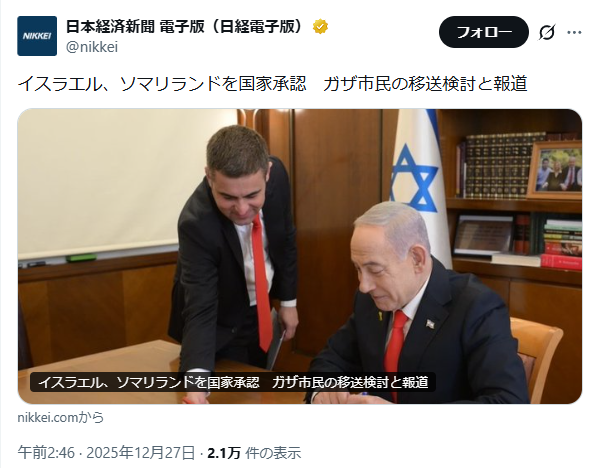Click the @nikkei handle
Image resolution: width=598 pixels, height=468 pixels.
click(x=92, y=47)
